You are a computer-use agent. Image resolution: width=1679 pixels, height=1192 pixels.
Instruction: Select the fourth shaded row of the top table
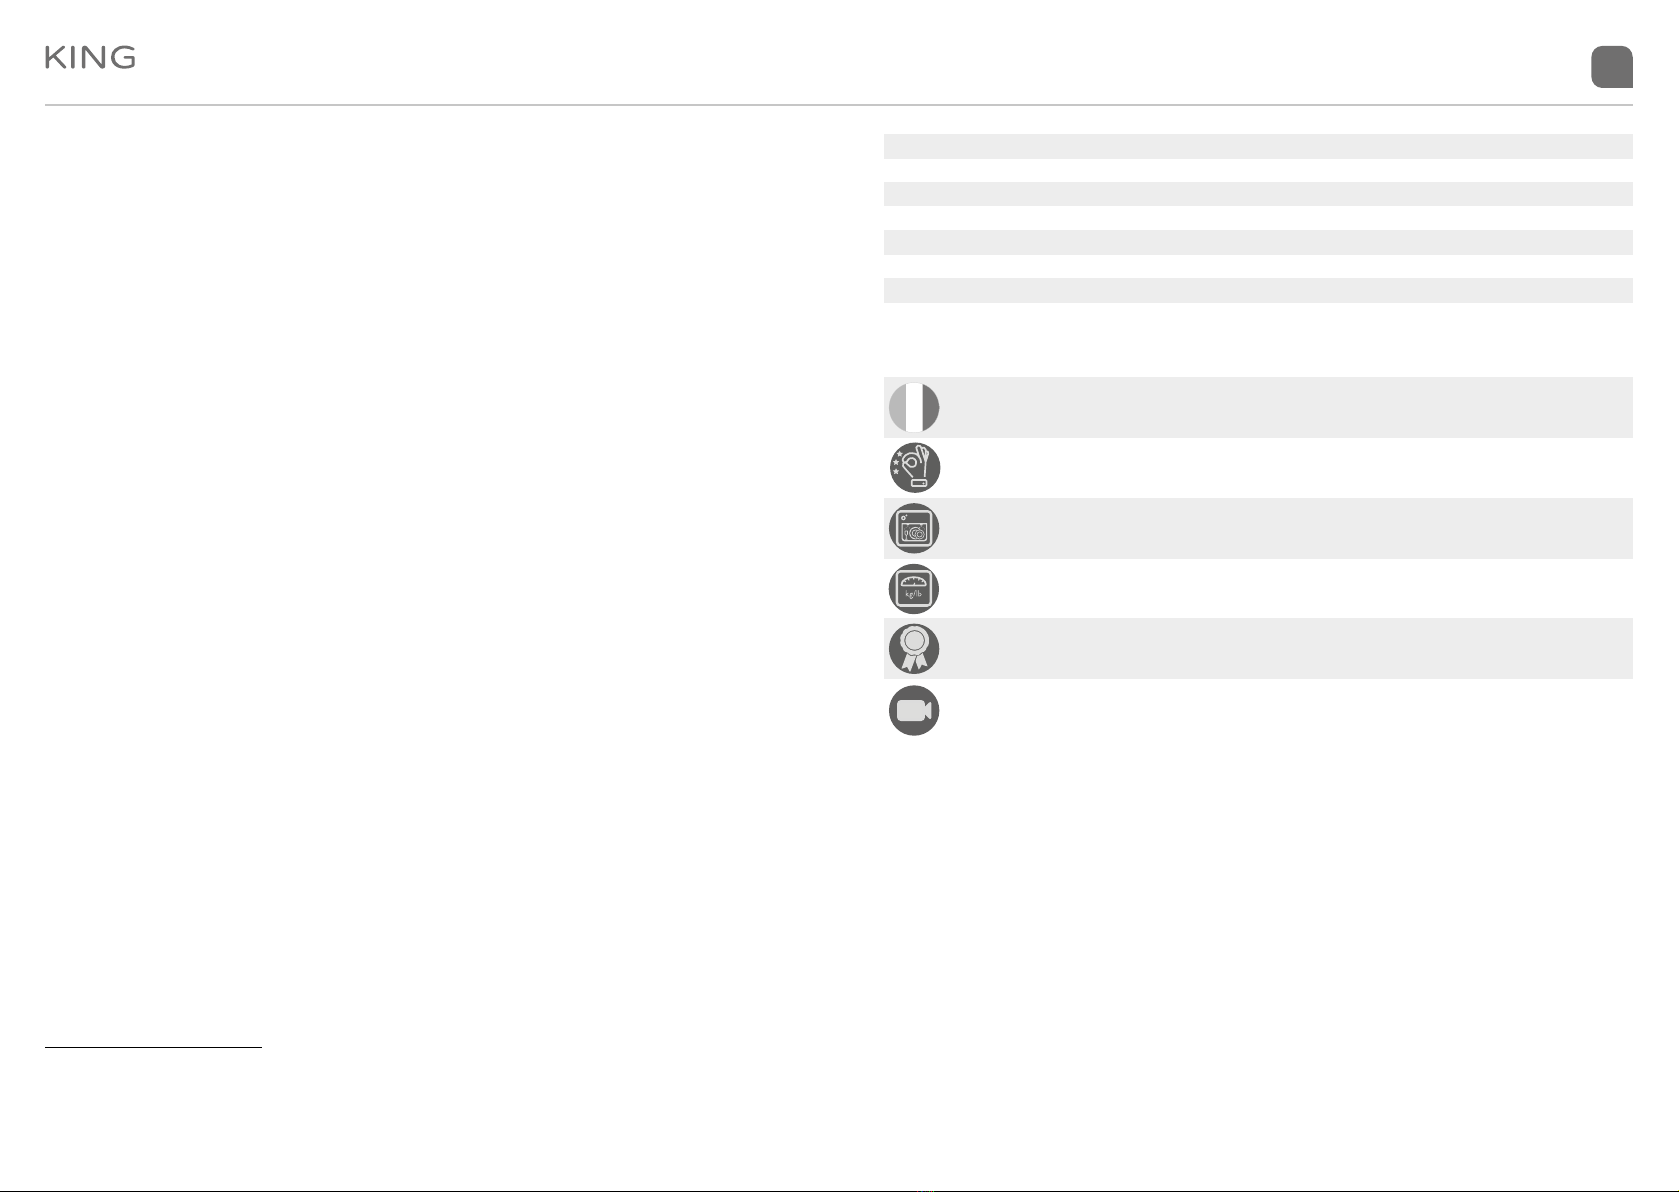1258,290
